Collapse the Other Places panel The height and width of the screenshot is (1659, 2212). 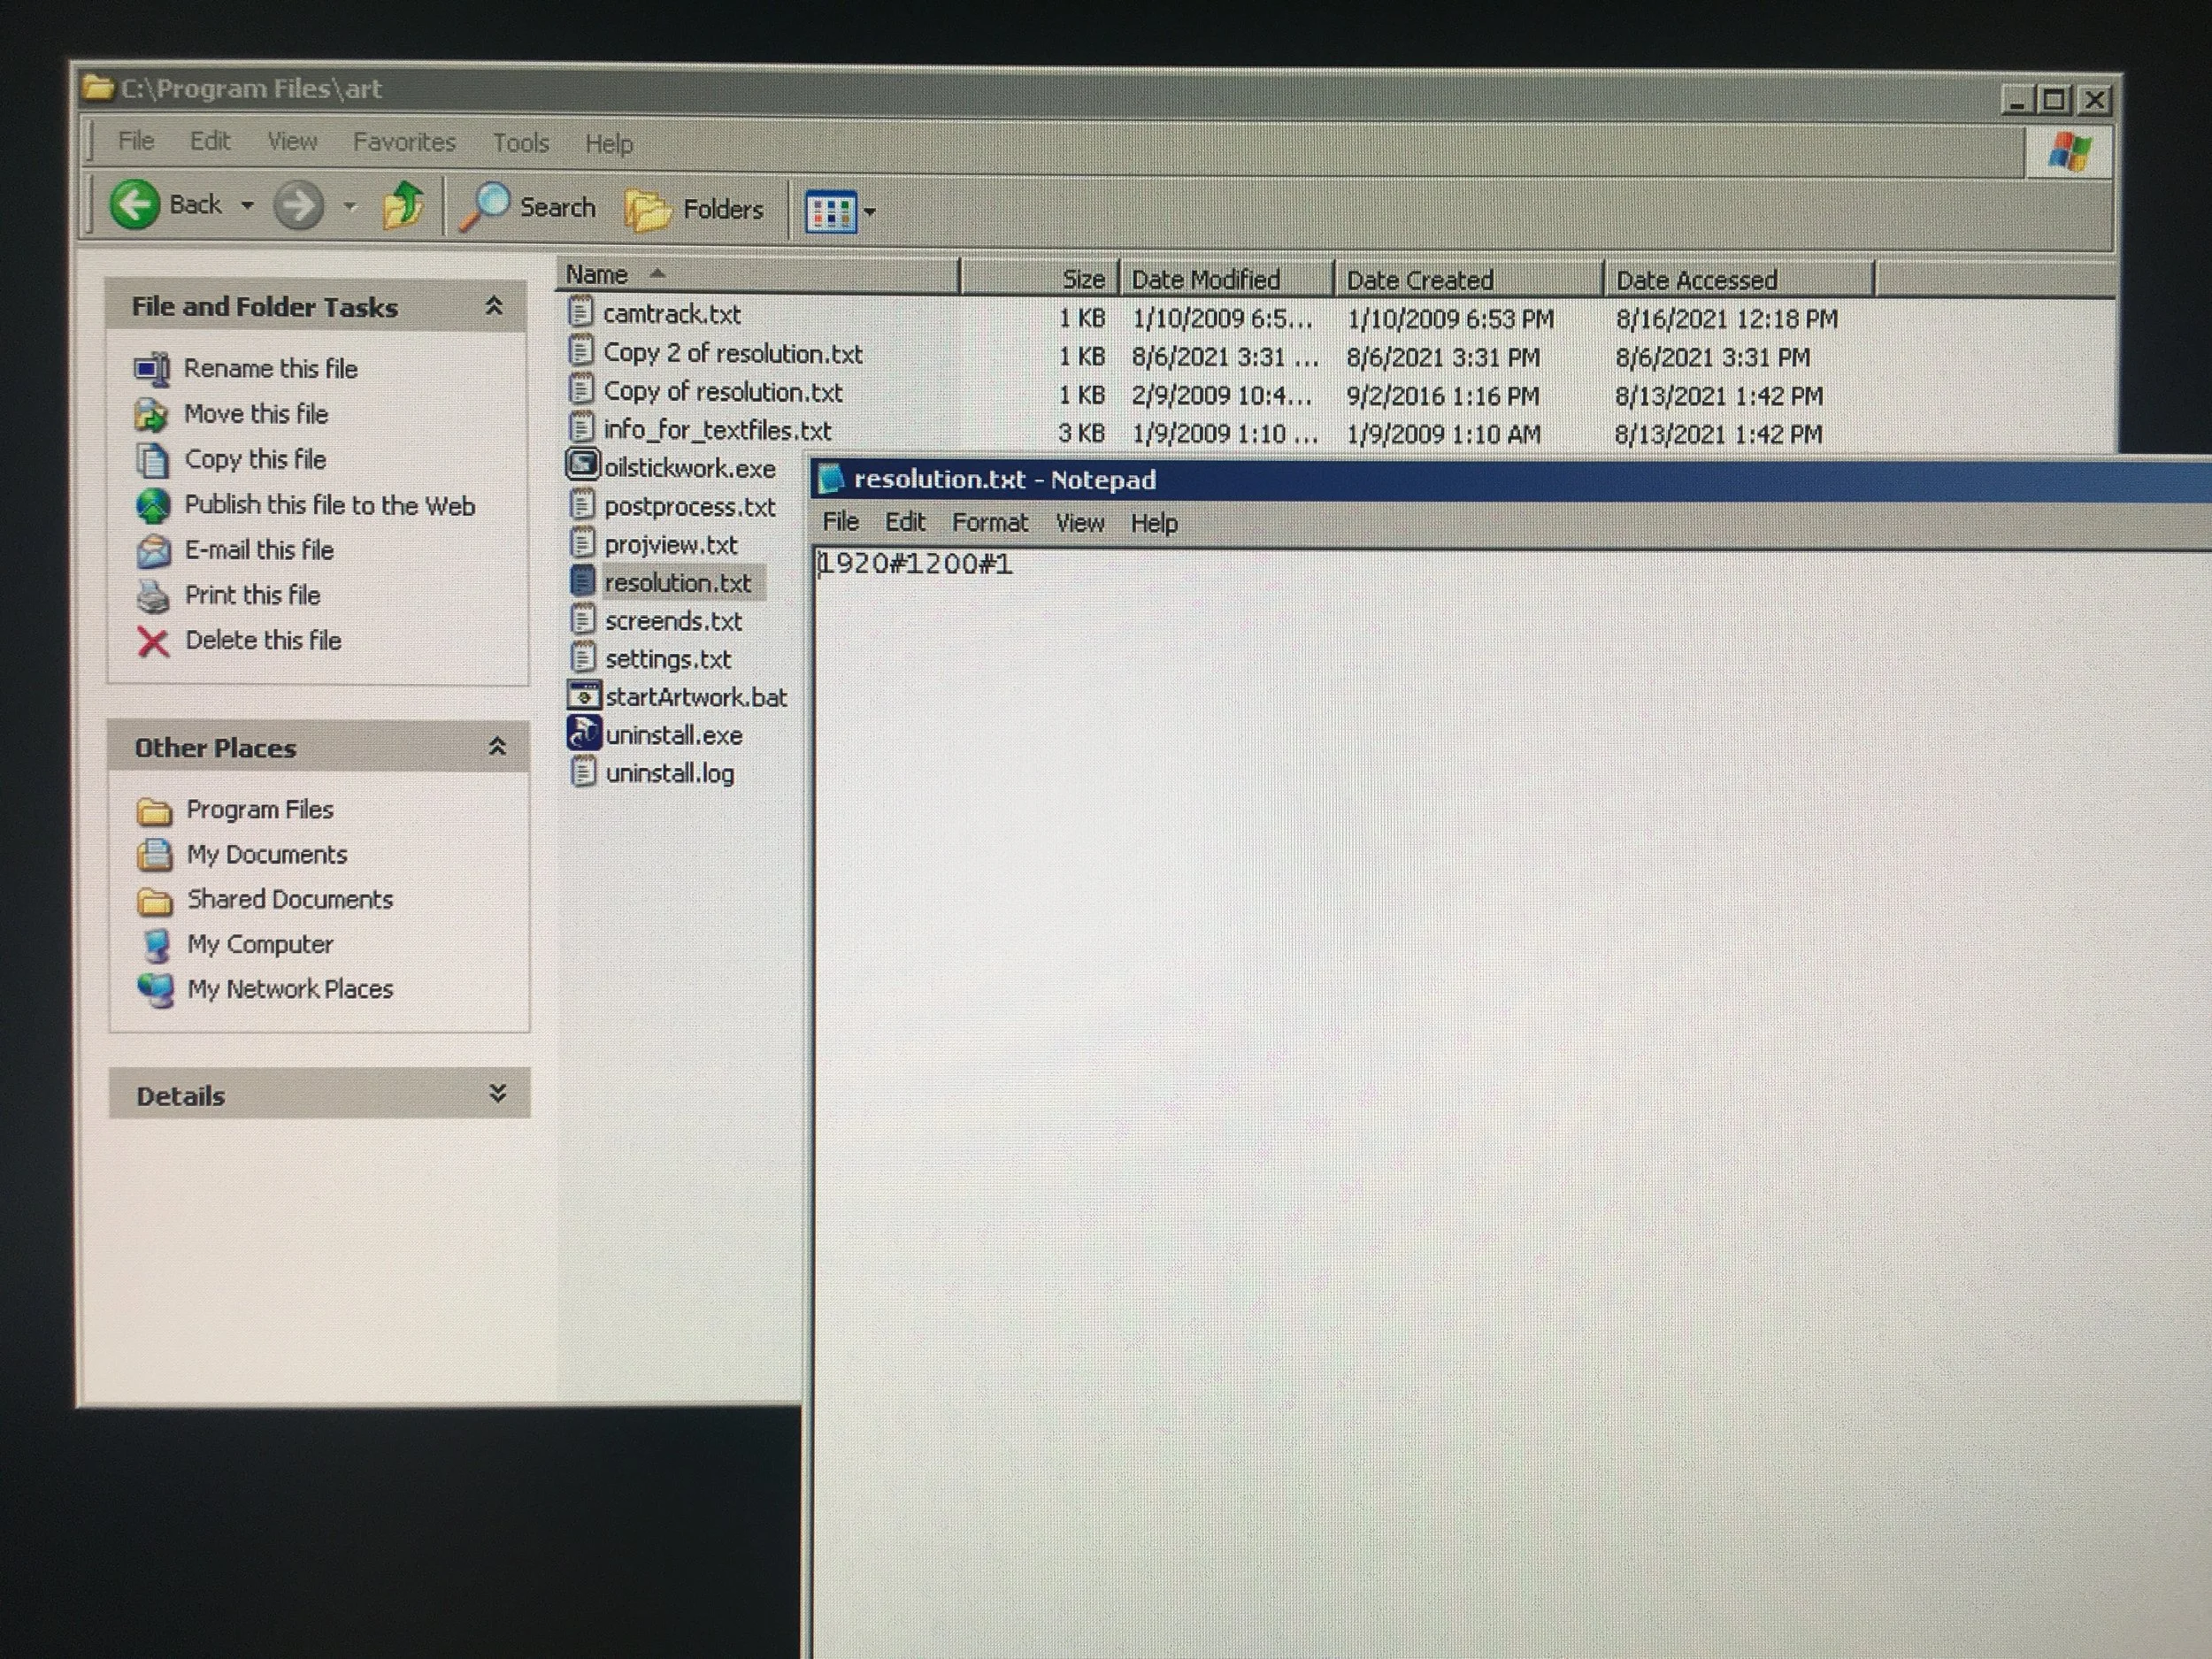pyautogui.click(x=497, y=746)
